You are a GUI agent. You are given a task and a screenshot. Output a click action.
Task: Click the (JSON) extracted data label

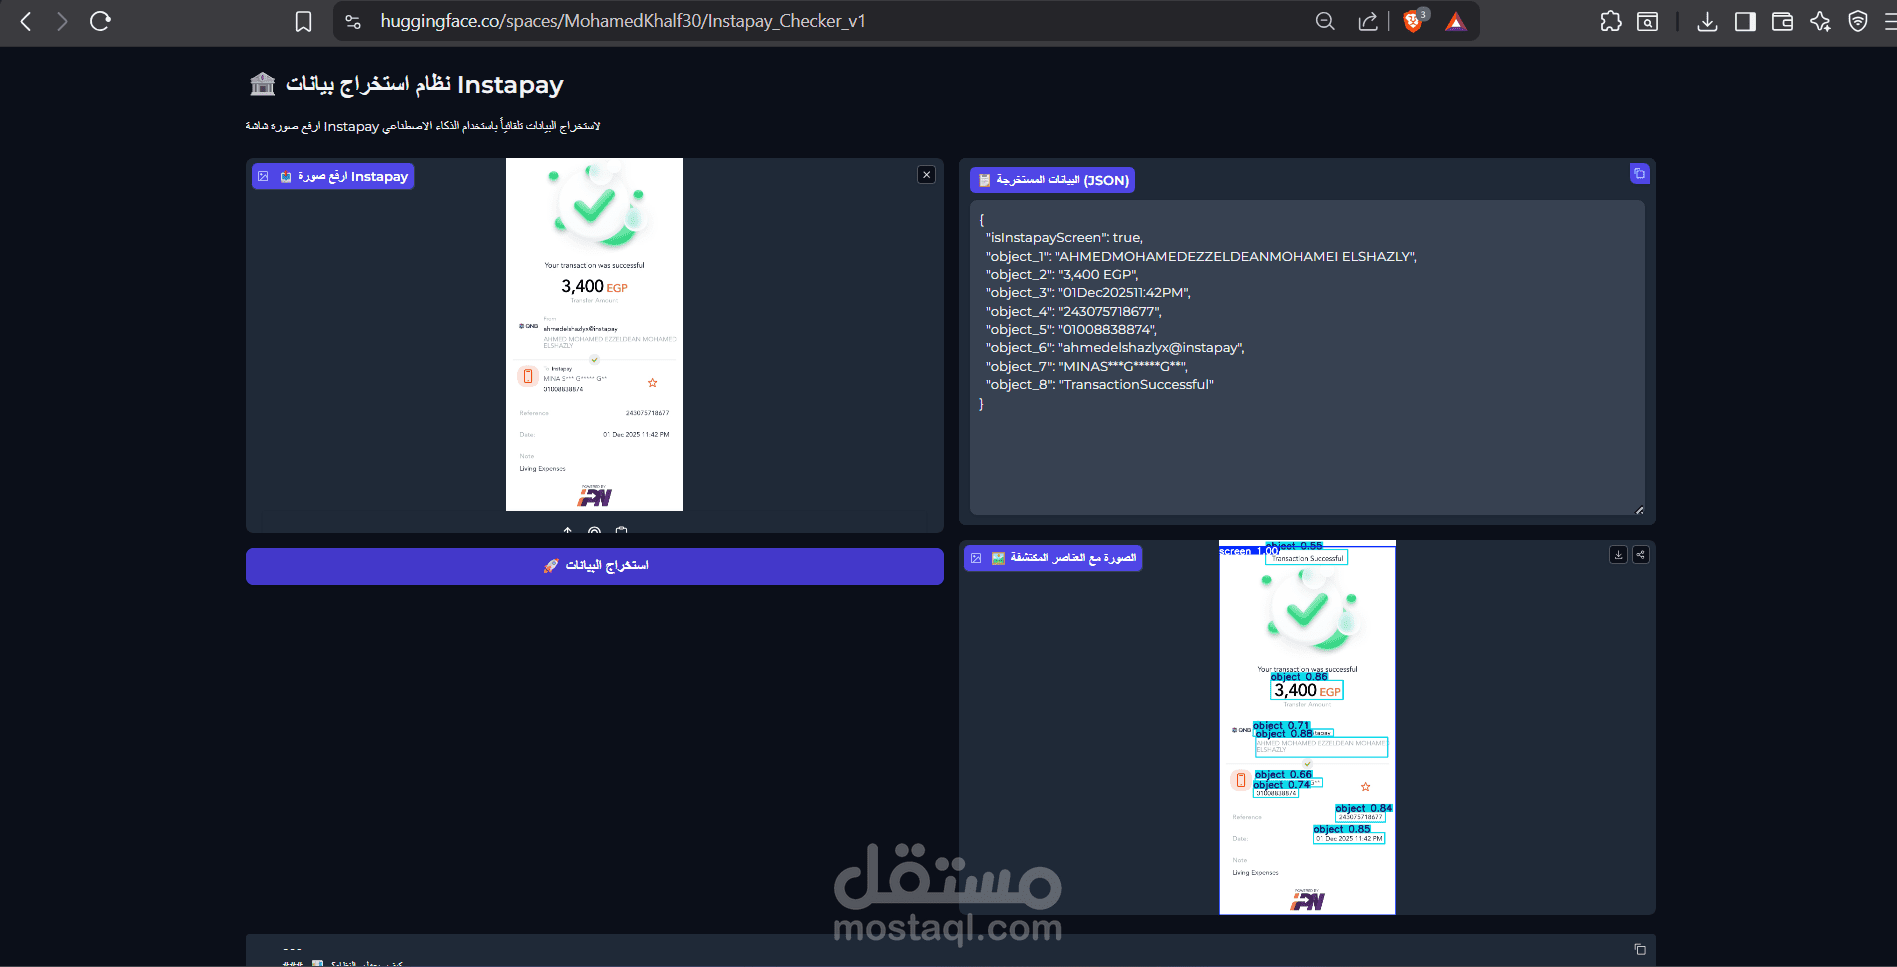[x=1052, y=180]
